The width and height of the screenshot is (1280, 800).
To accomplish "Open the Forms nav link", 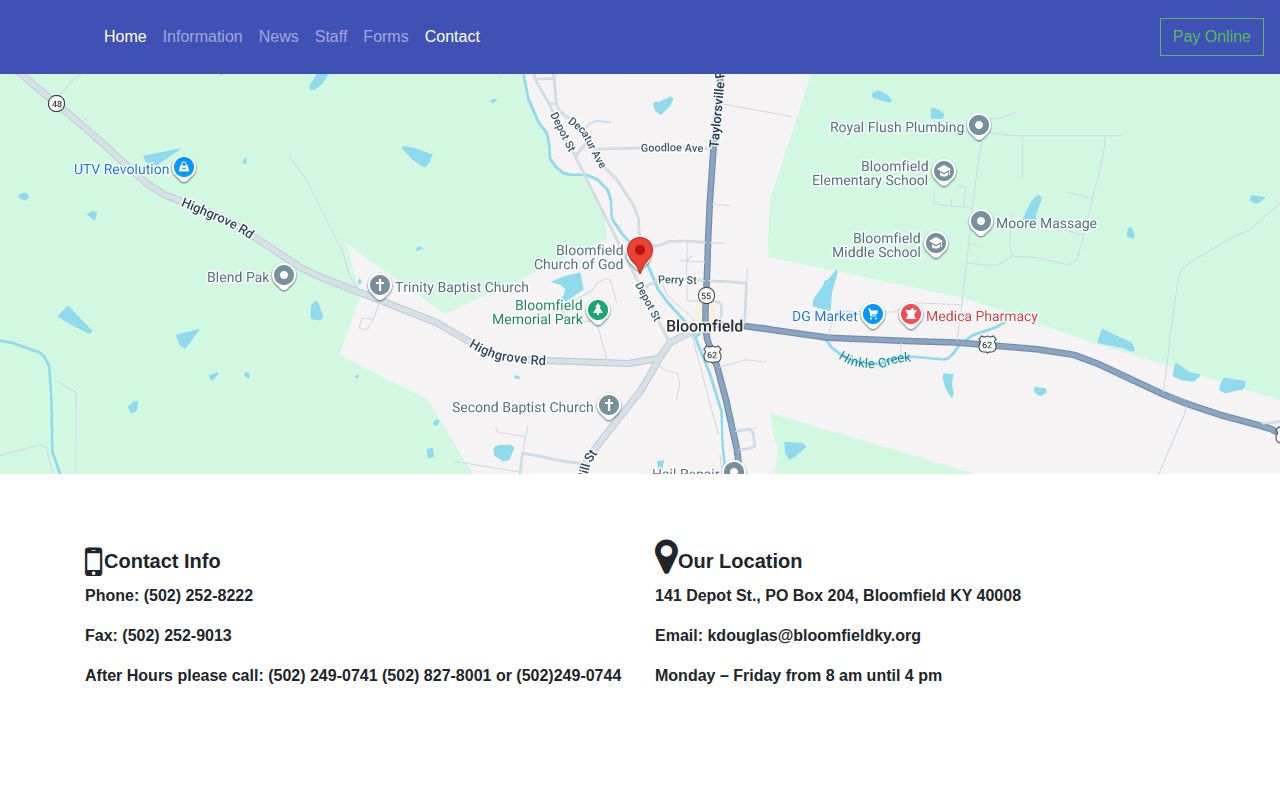I will [386, 37].
